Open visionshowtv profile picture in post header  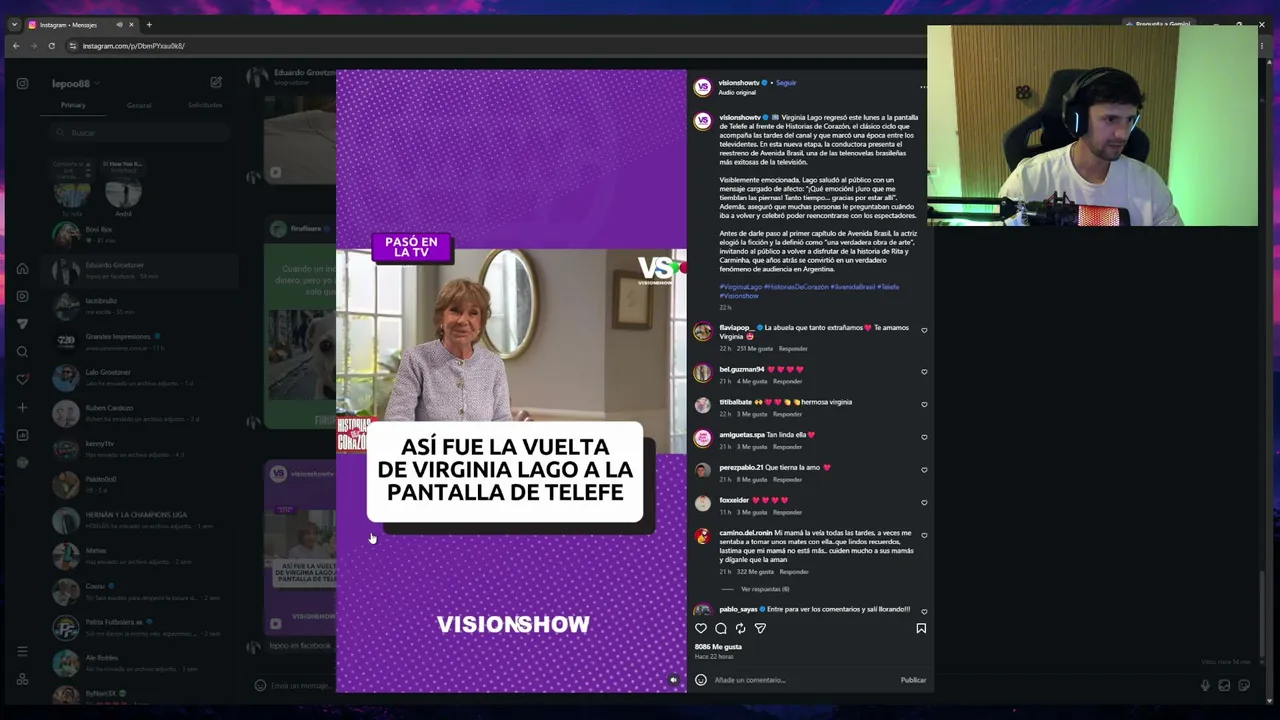coord(703,87)
